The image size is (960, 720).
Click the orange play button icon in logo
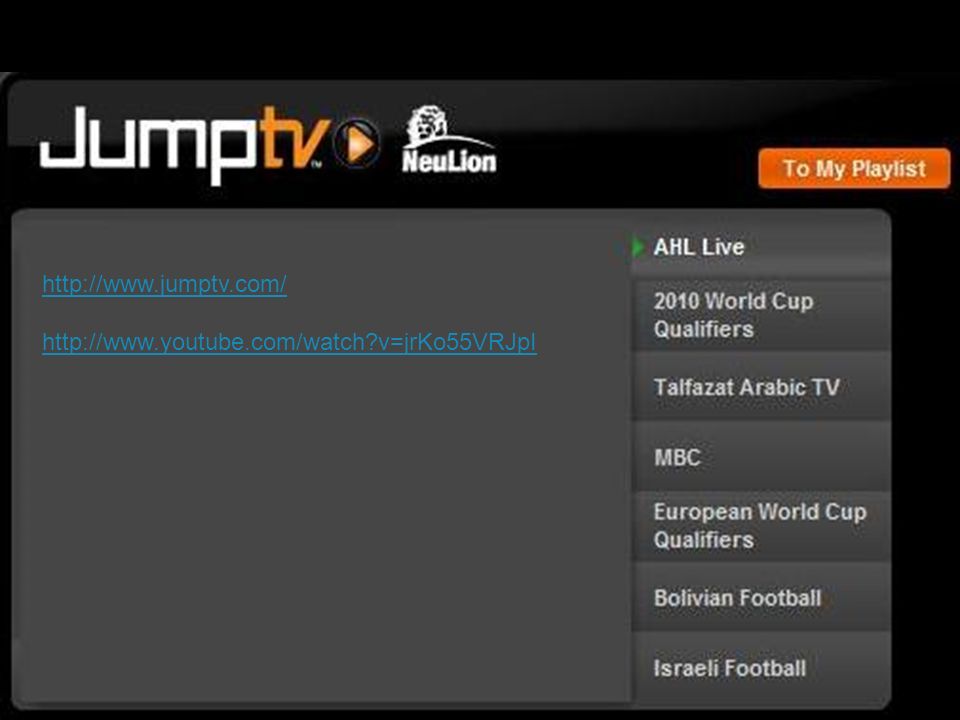coord(357,144)
